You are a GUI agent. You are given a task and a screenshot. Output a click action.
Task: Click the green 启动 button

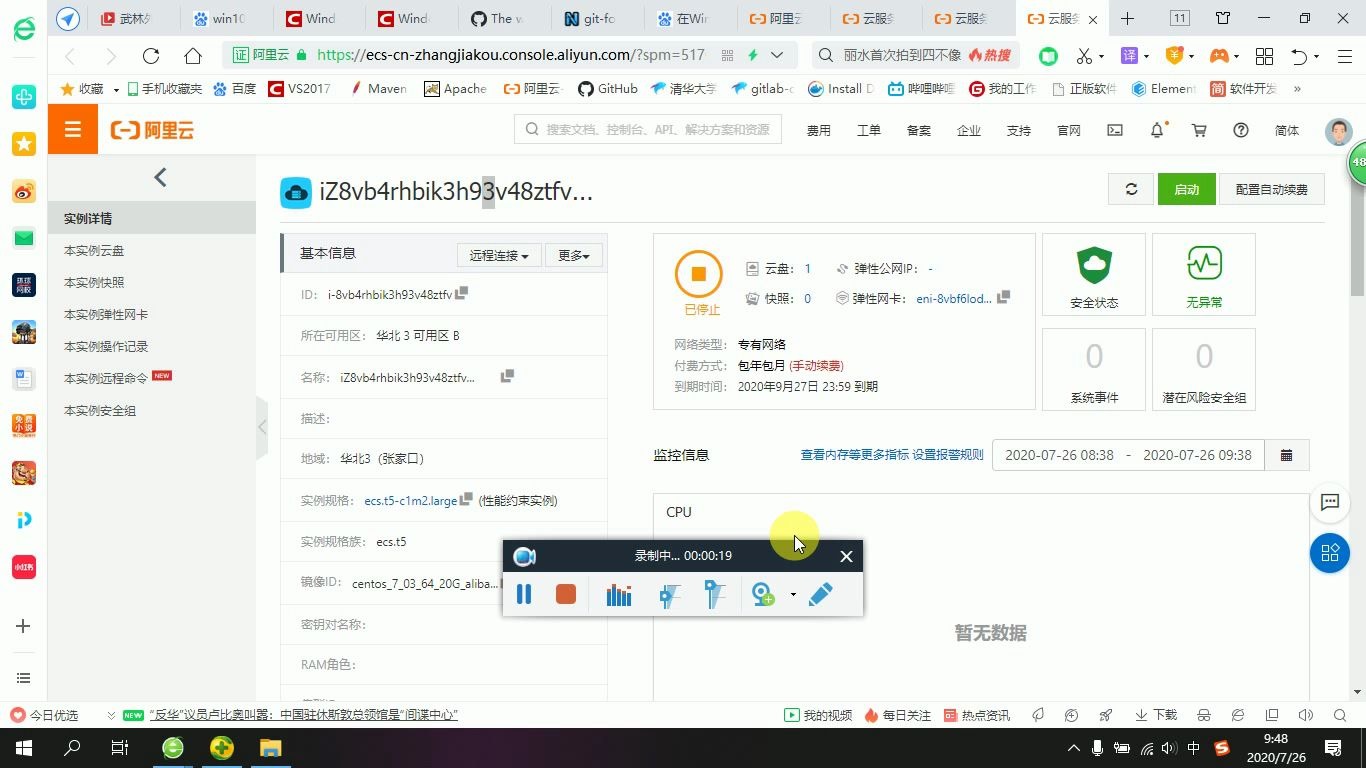pyautogui.click(x=1186, y=188)
